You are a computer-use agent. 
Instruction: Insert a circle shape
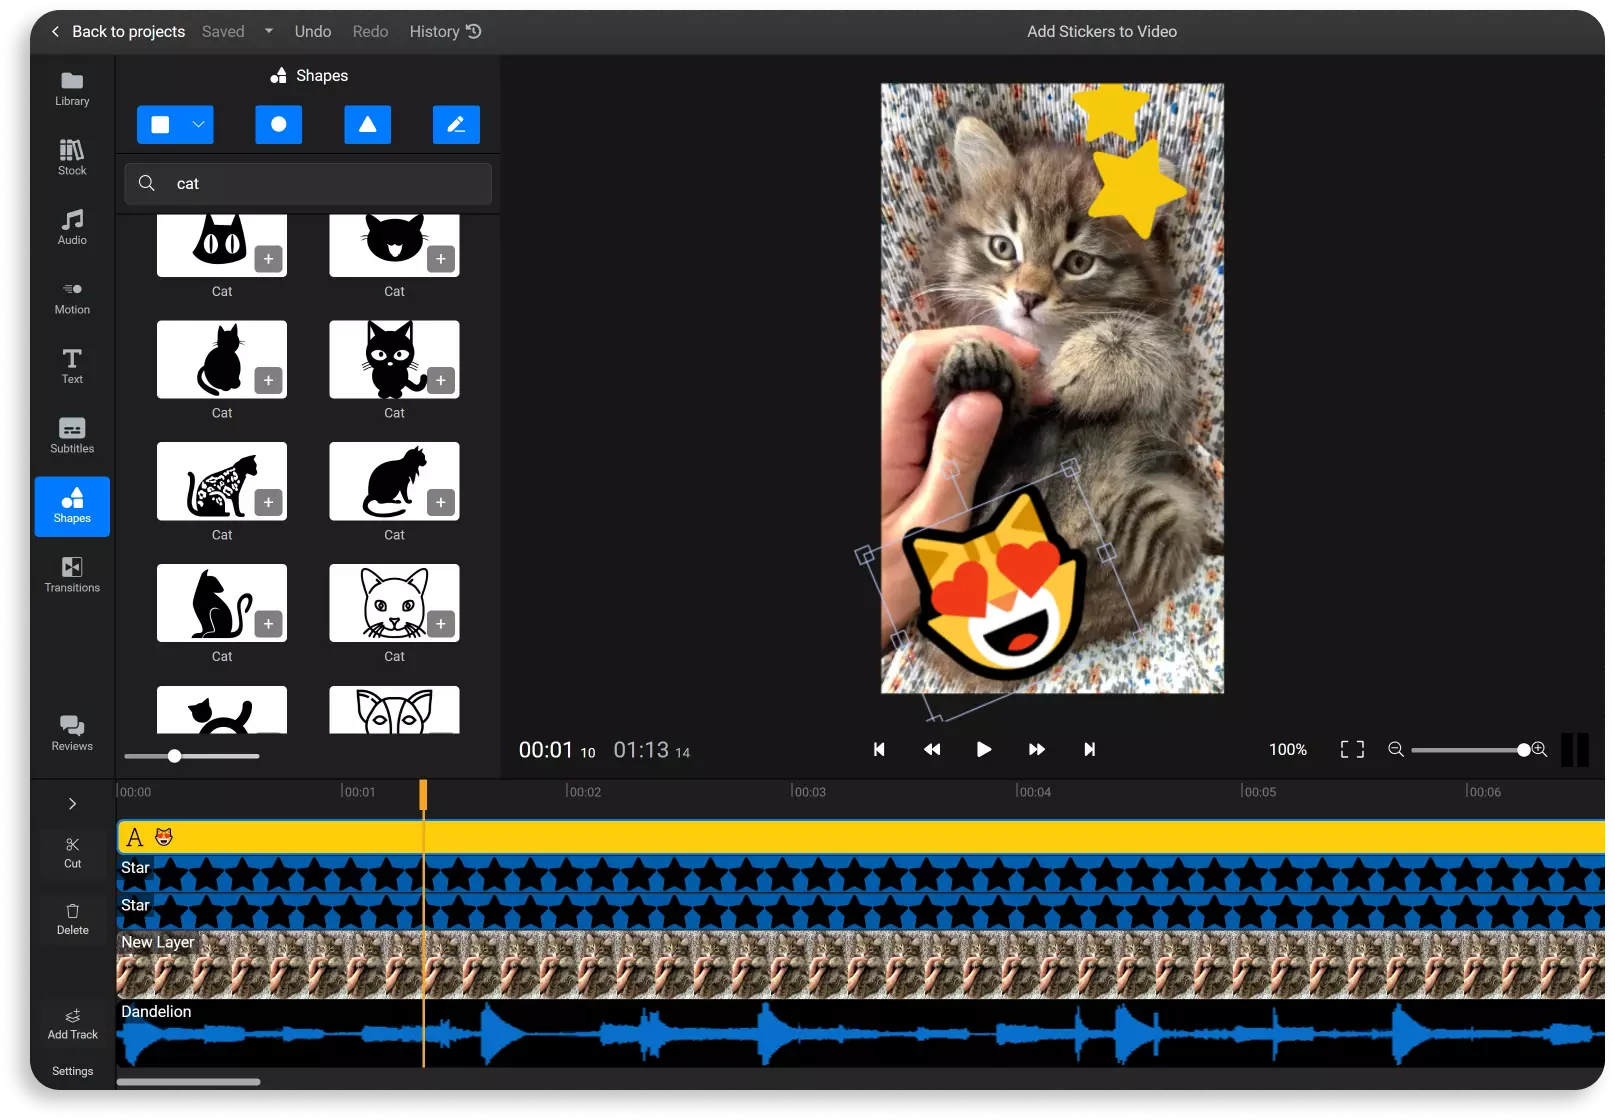point(278,124)
